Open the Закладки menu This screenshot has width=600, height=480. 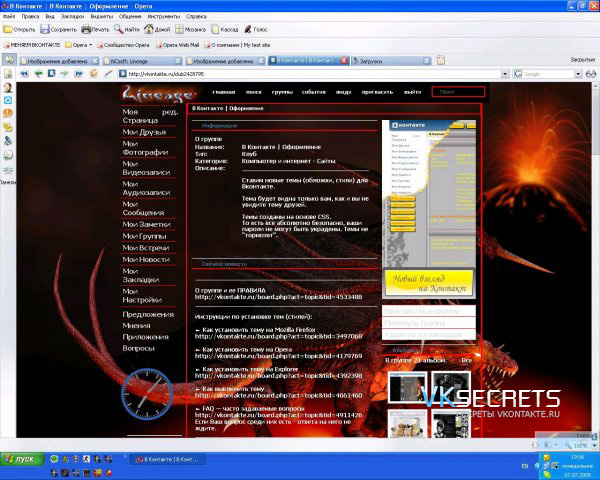tap(72, 16)
